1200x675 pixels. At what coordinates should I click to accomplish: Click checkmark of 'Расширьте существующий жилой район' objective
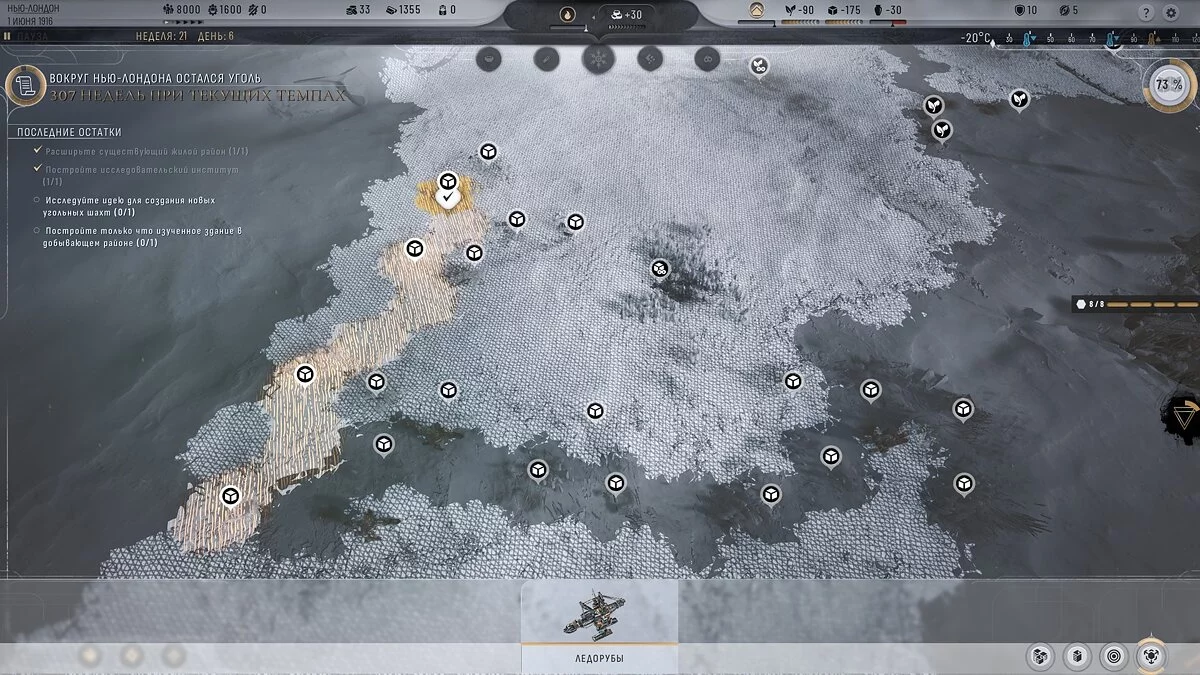click(x=37, y=151)
